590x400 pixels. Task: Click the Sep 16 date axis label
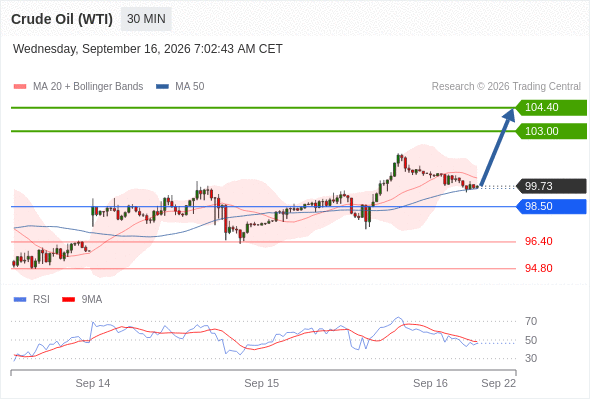click(x=430, y=383)
